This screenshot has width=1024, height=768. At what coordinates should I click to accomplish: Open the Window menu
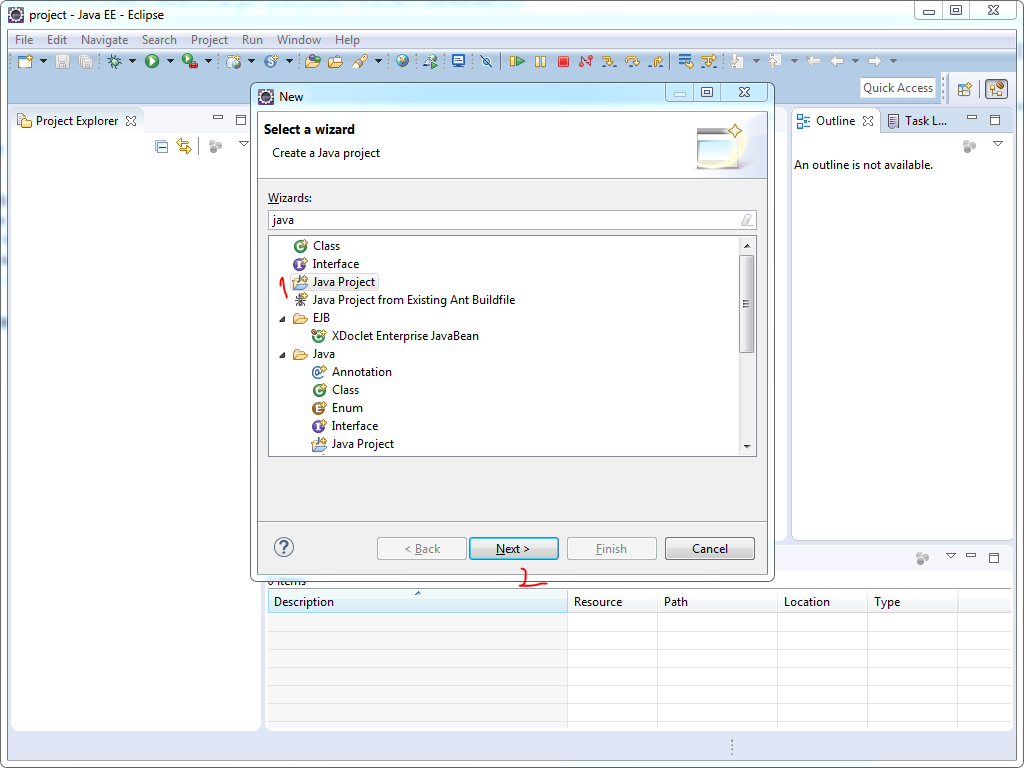click(298, 40)
